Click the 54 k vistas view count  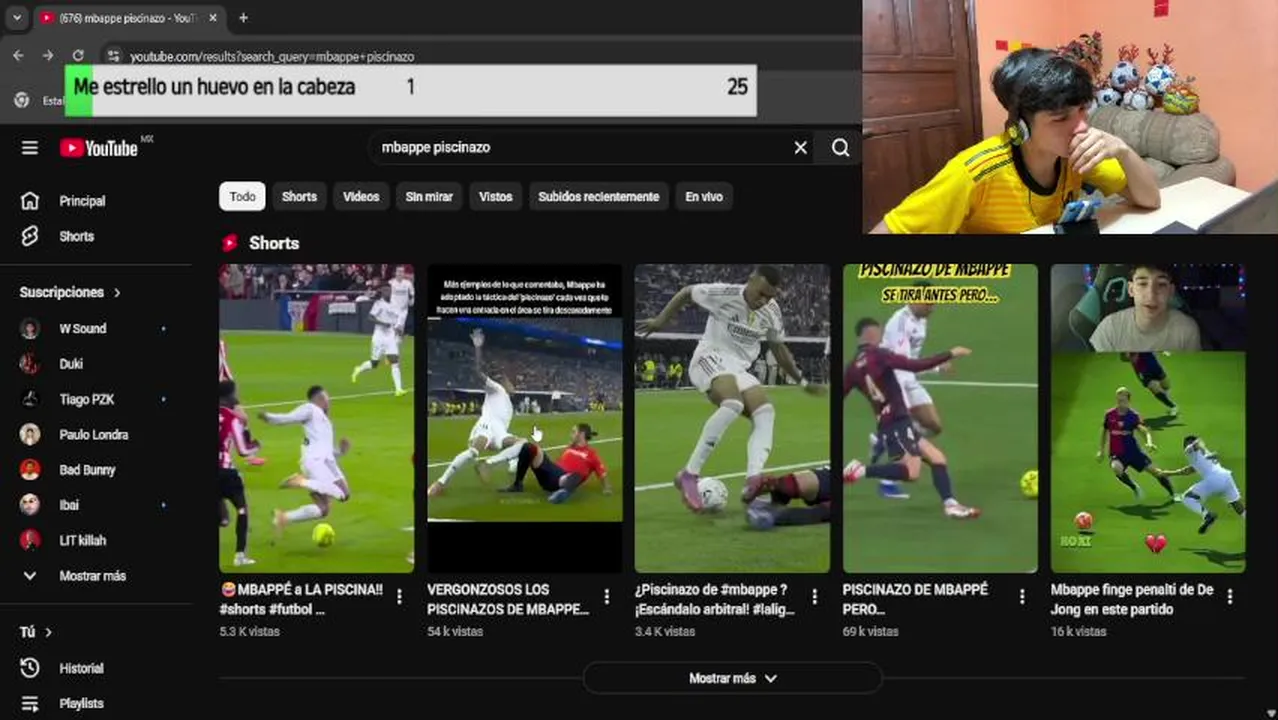(x=455, y=632)
